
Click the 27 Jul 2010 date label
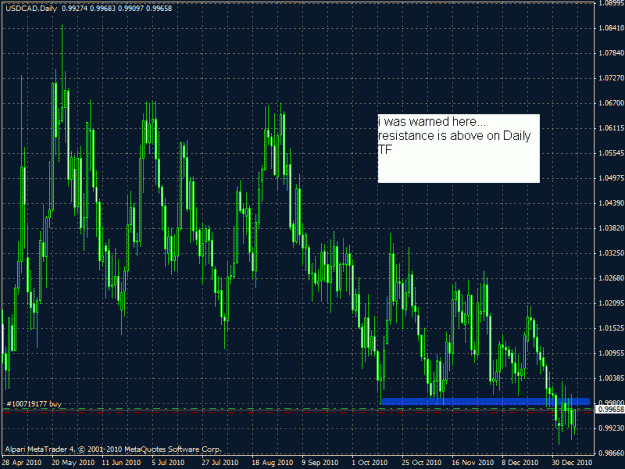[220, 463]
